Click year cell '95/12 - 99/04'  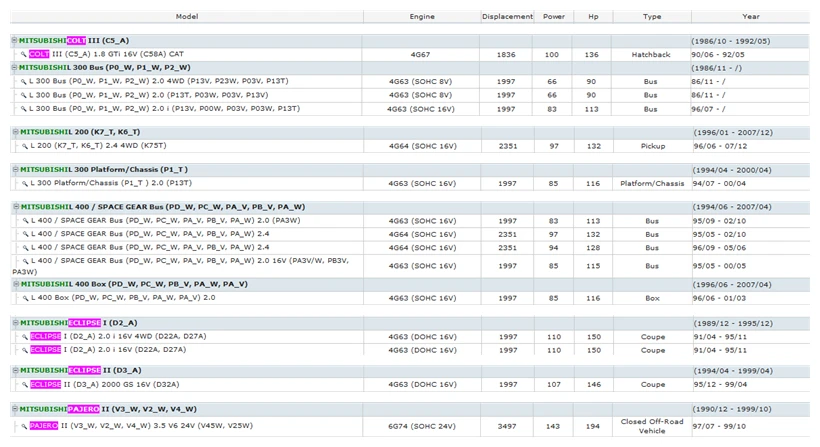(x=720, y=384)
